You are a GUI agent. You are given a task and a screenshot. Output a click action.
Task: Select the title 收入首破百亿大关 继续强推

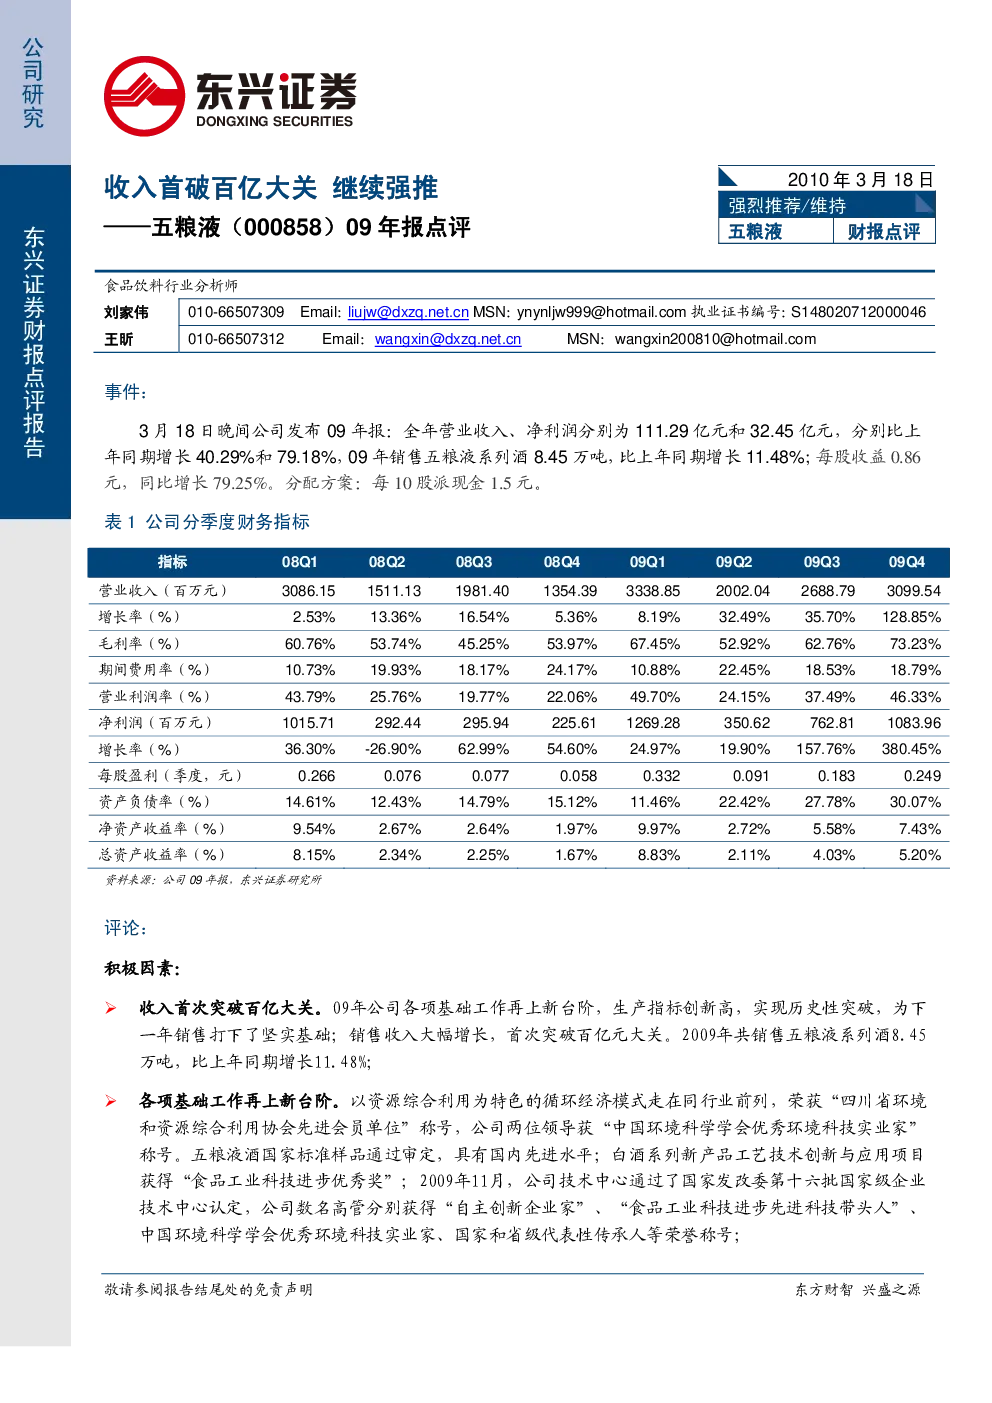271,188
